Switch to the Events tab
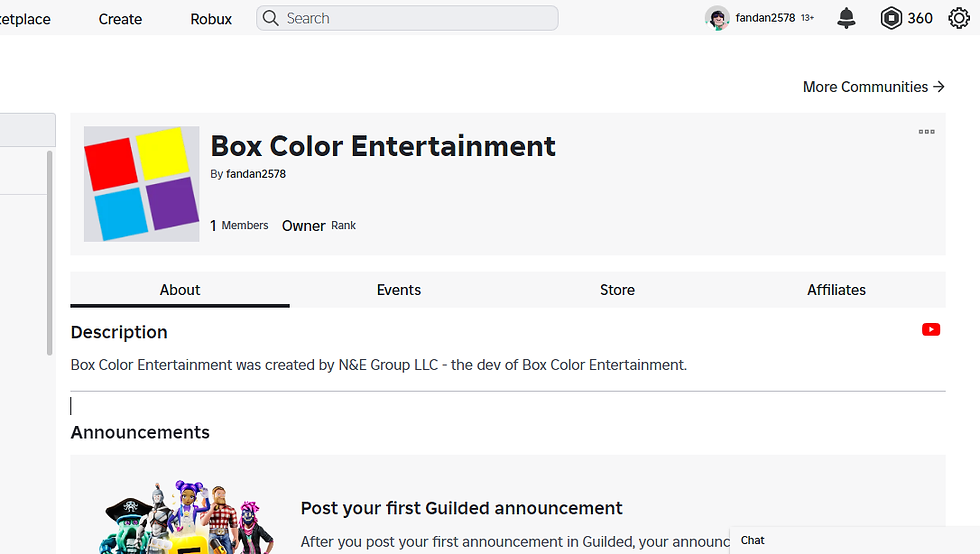 [399, 290]
